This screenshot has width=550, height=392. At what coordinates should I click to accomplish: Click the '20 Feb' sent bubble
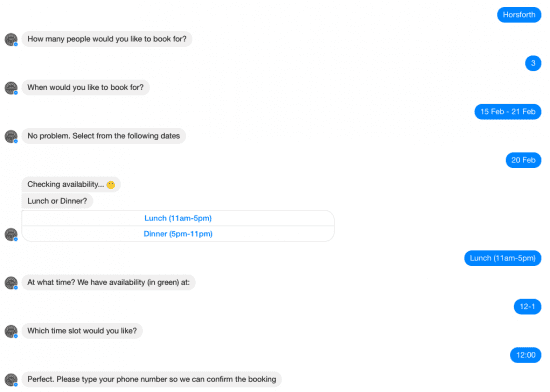(523, 160)
